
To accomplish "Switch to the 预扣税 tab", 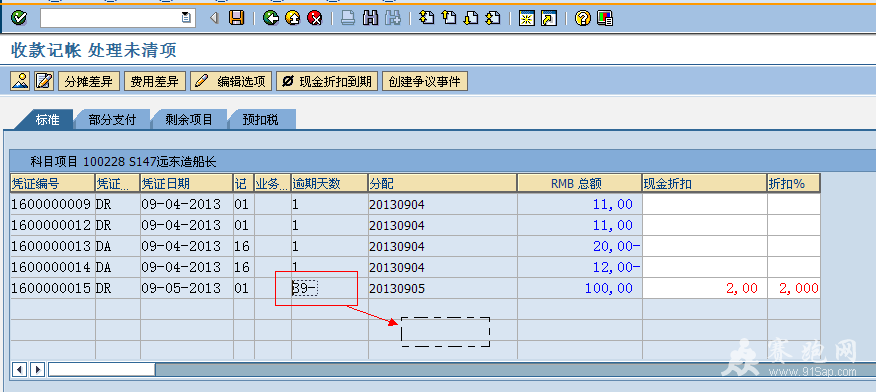I will click(x=261, y=119).
